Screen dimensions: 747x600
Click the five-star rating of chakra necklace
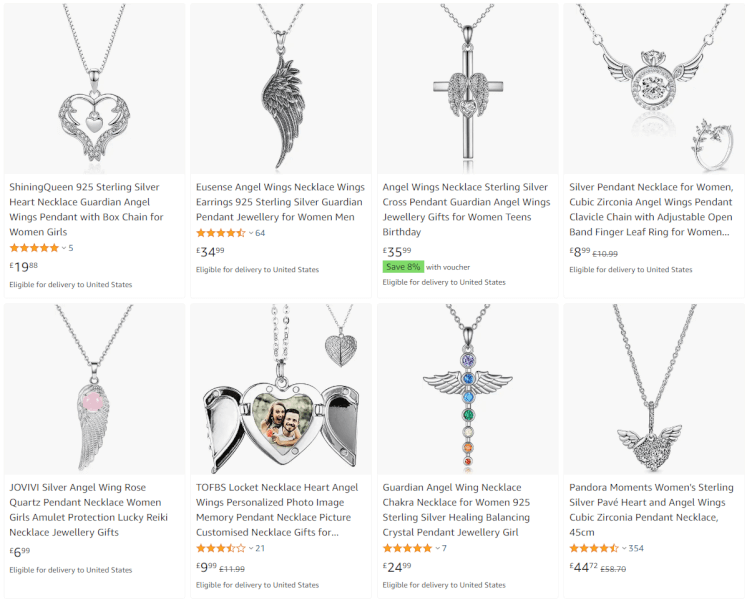point(407,549)
